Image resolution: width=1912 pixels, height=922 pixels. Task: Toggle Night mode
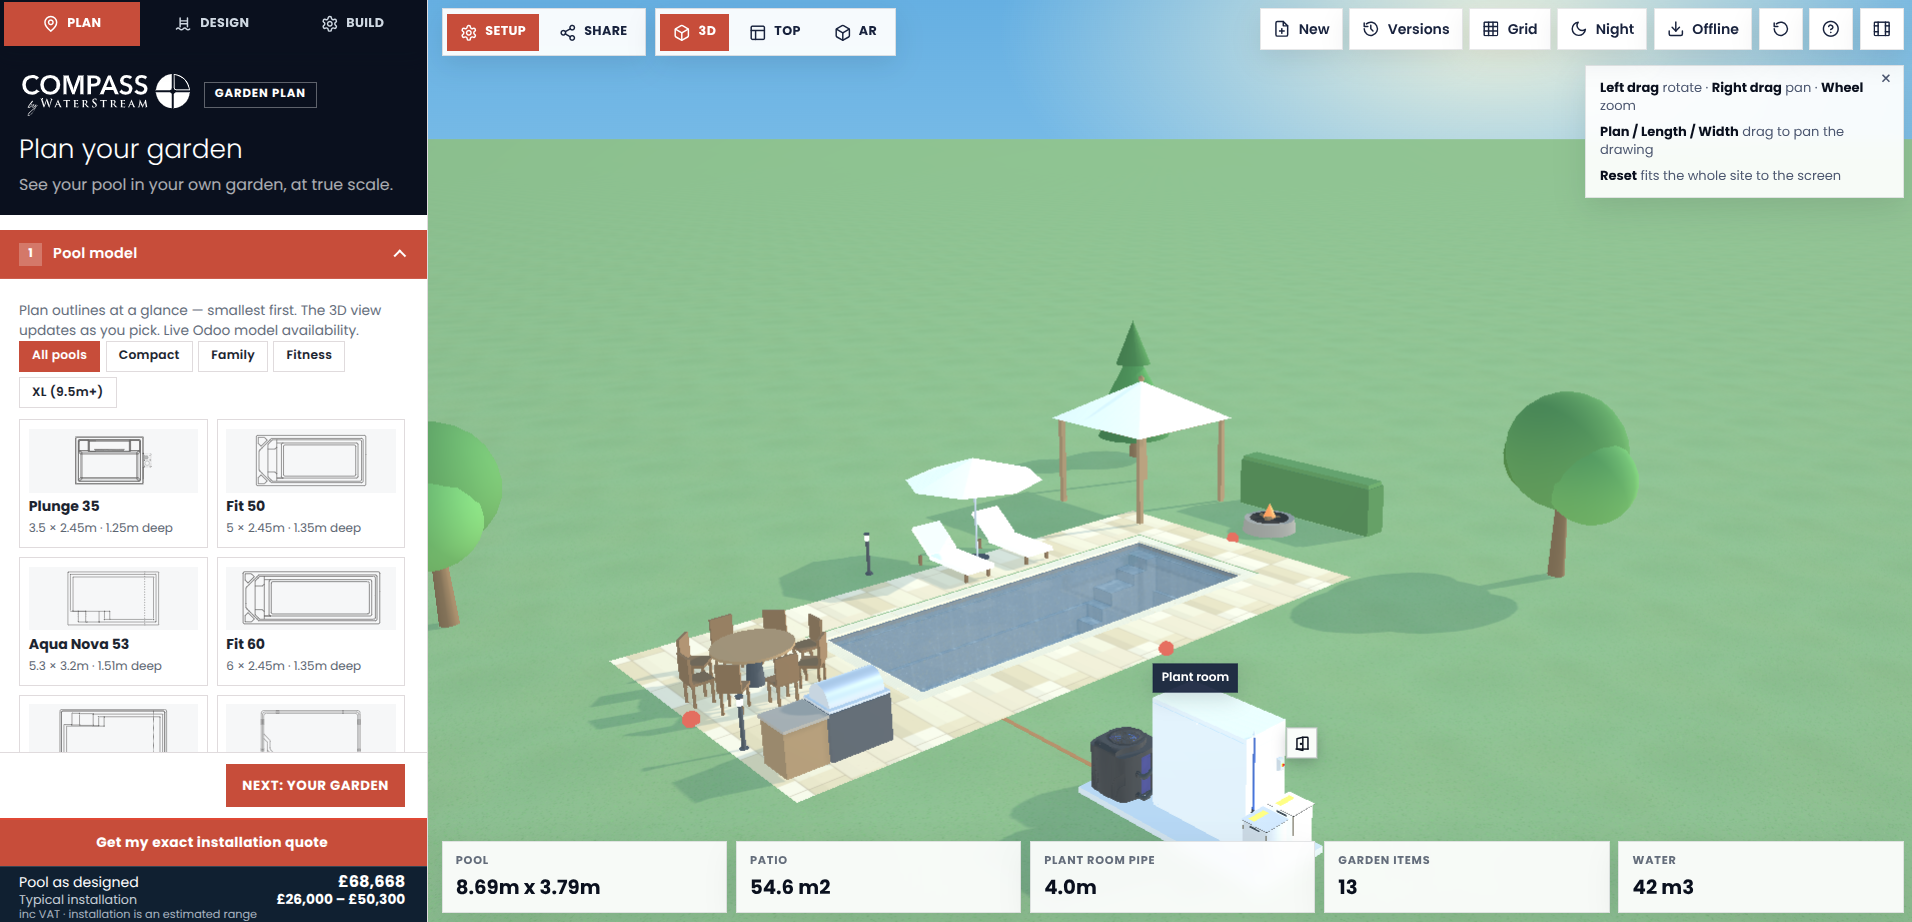[x=1602, y=29]
